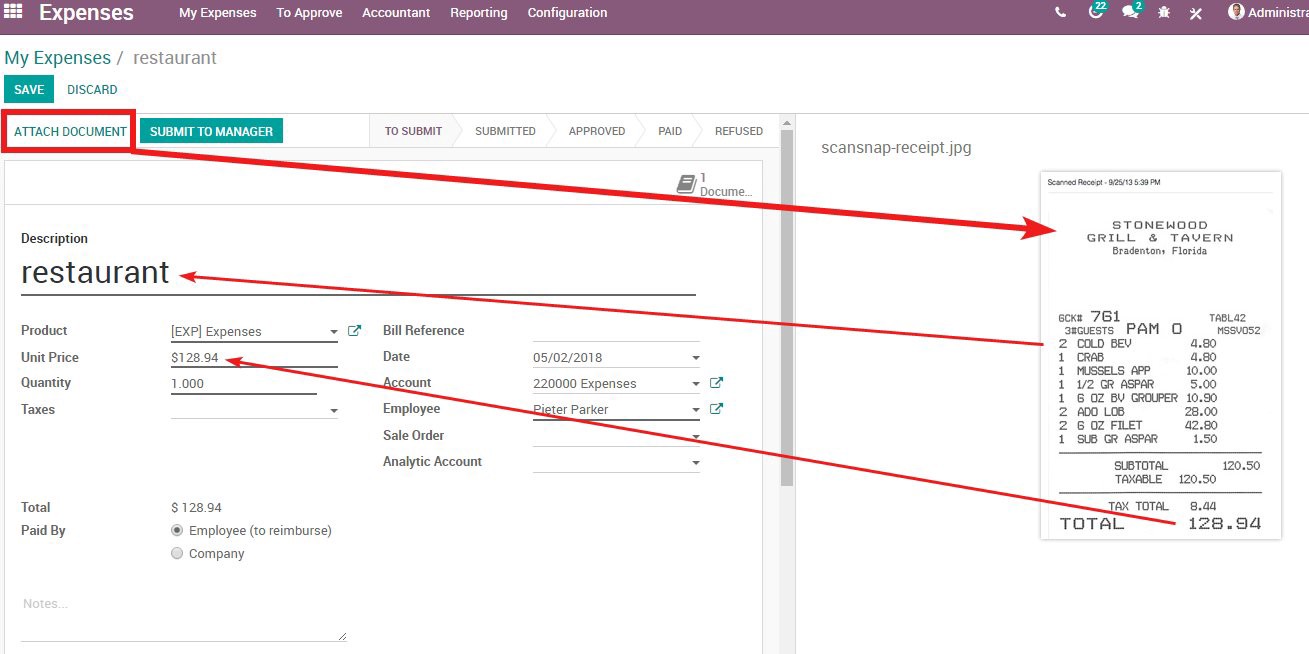1309x654 pixels.
Task: Open external link next to Account field
Action: click(716, 383)
